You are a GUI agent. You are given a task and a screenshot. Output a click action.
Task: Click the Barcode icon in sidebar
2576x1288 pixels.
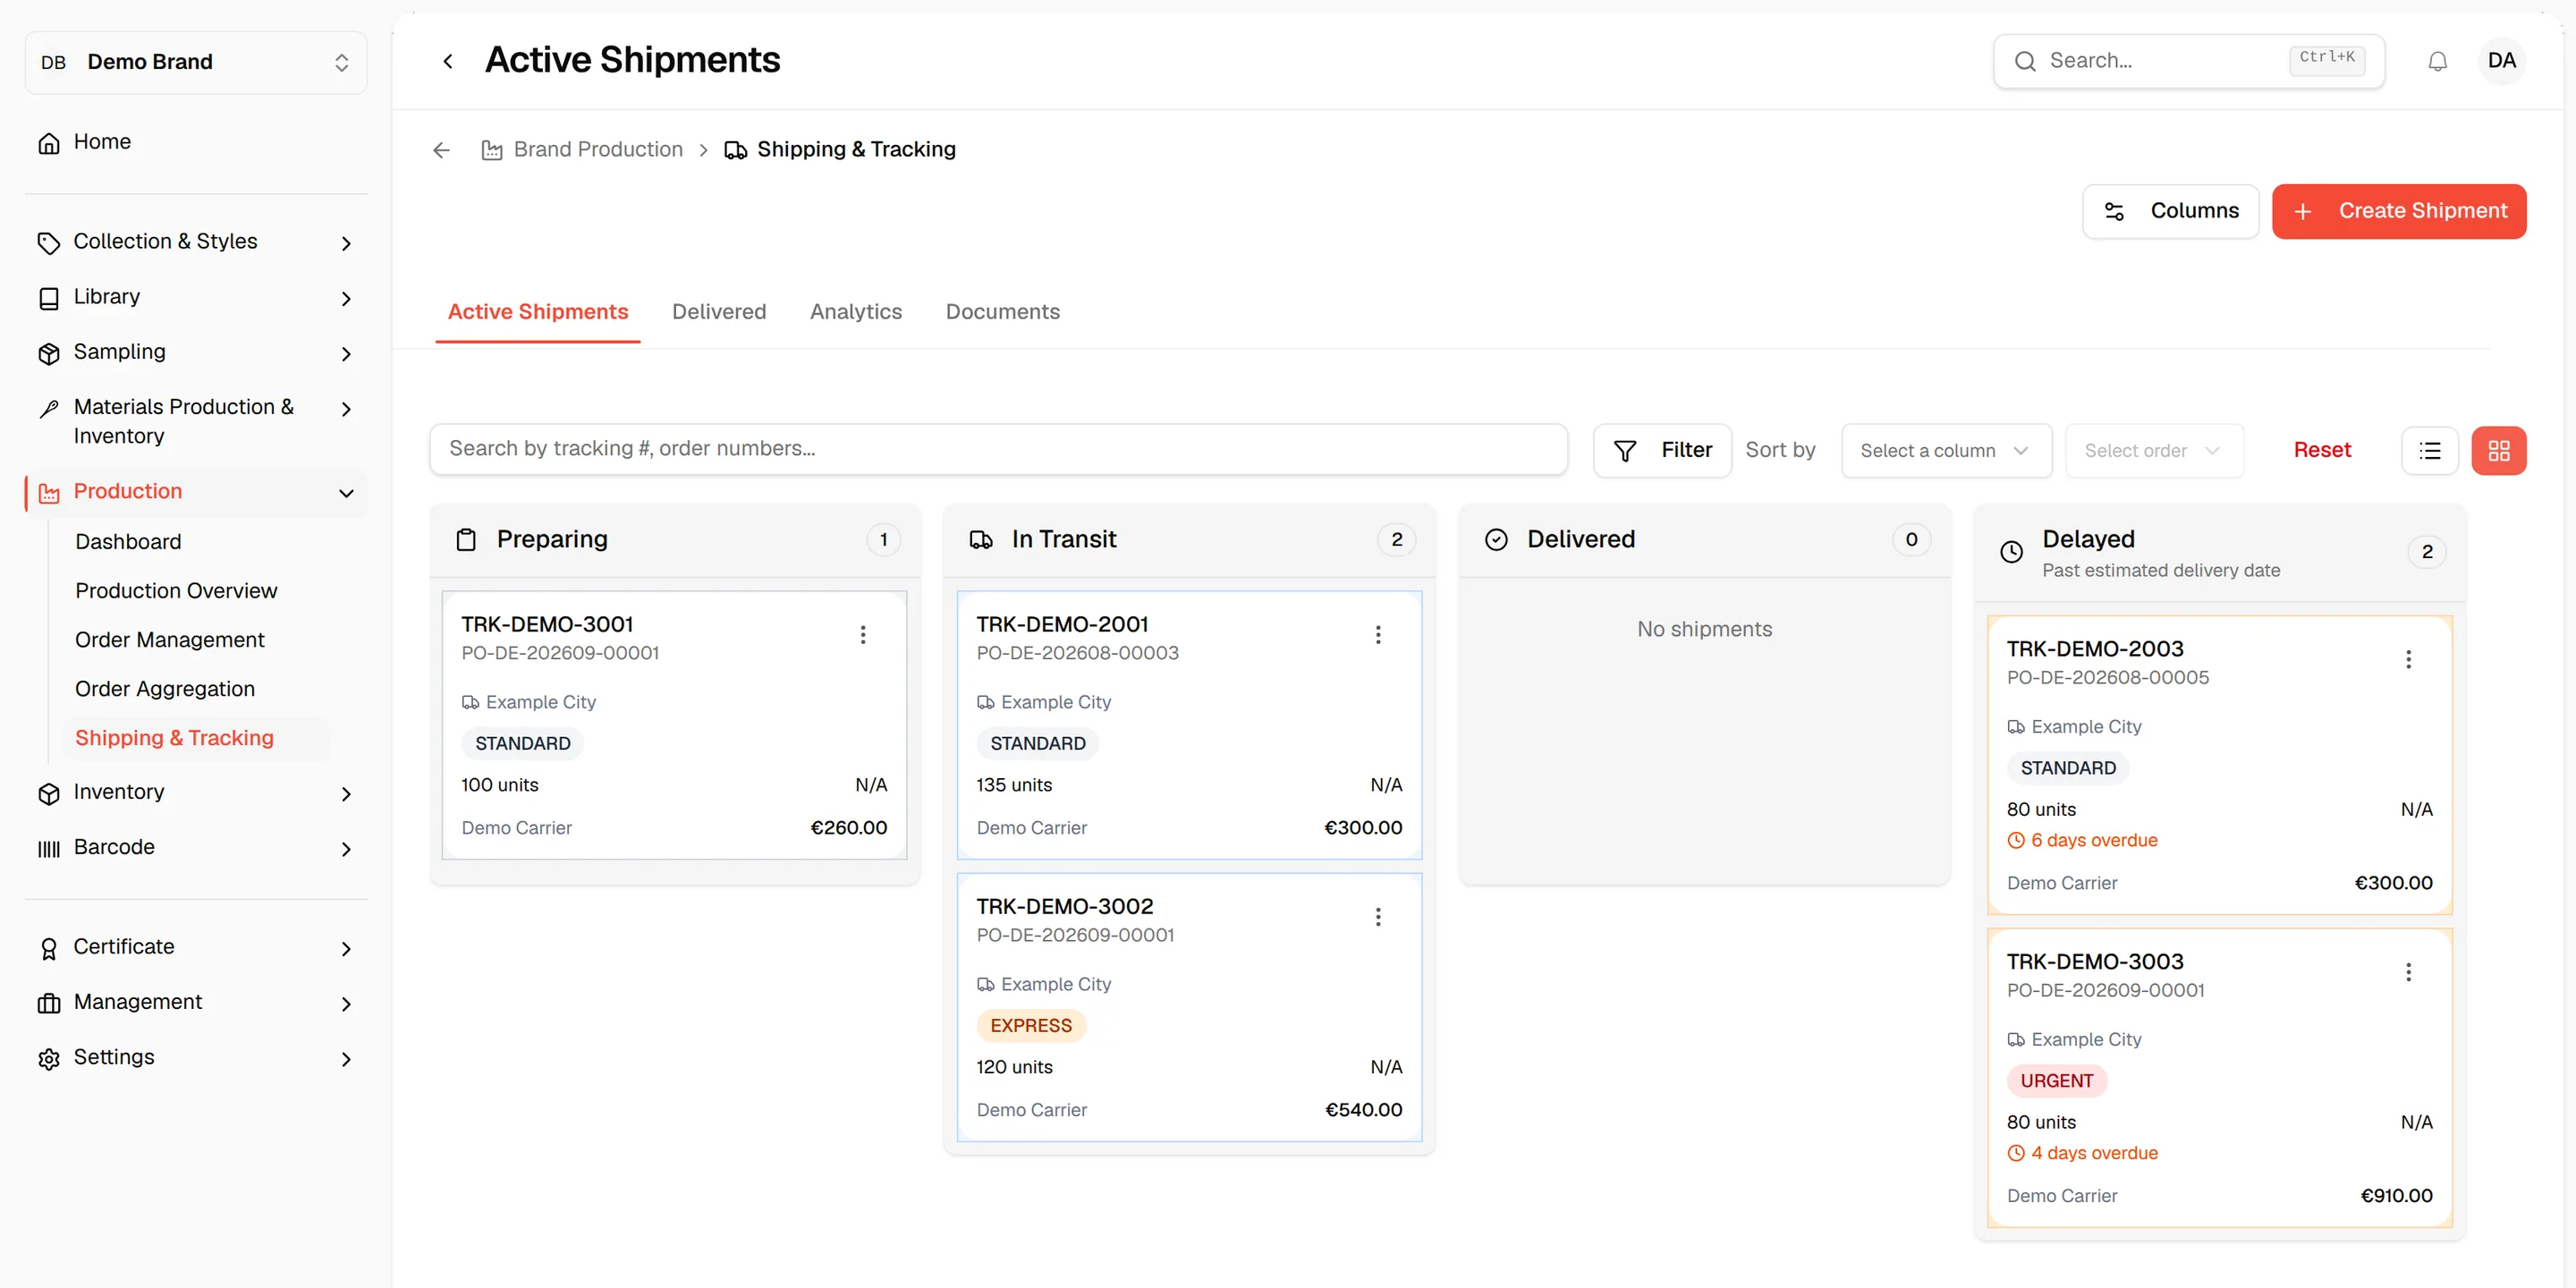(49, 848)
